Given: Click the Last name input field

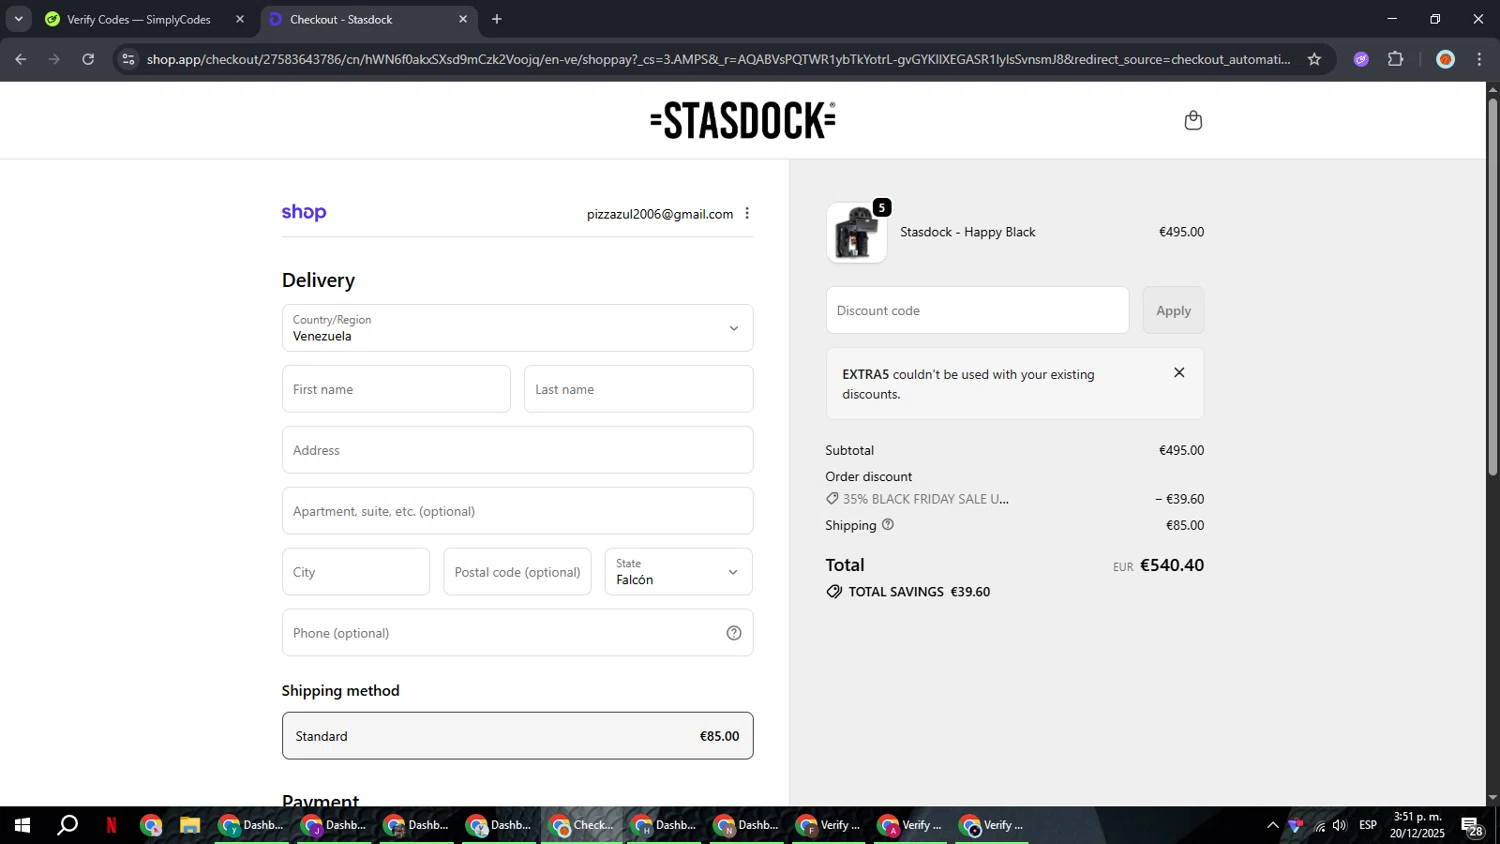Looking at the screenshot, I should (638, 389).
